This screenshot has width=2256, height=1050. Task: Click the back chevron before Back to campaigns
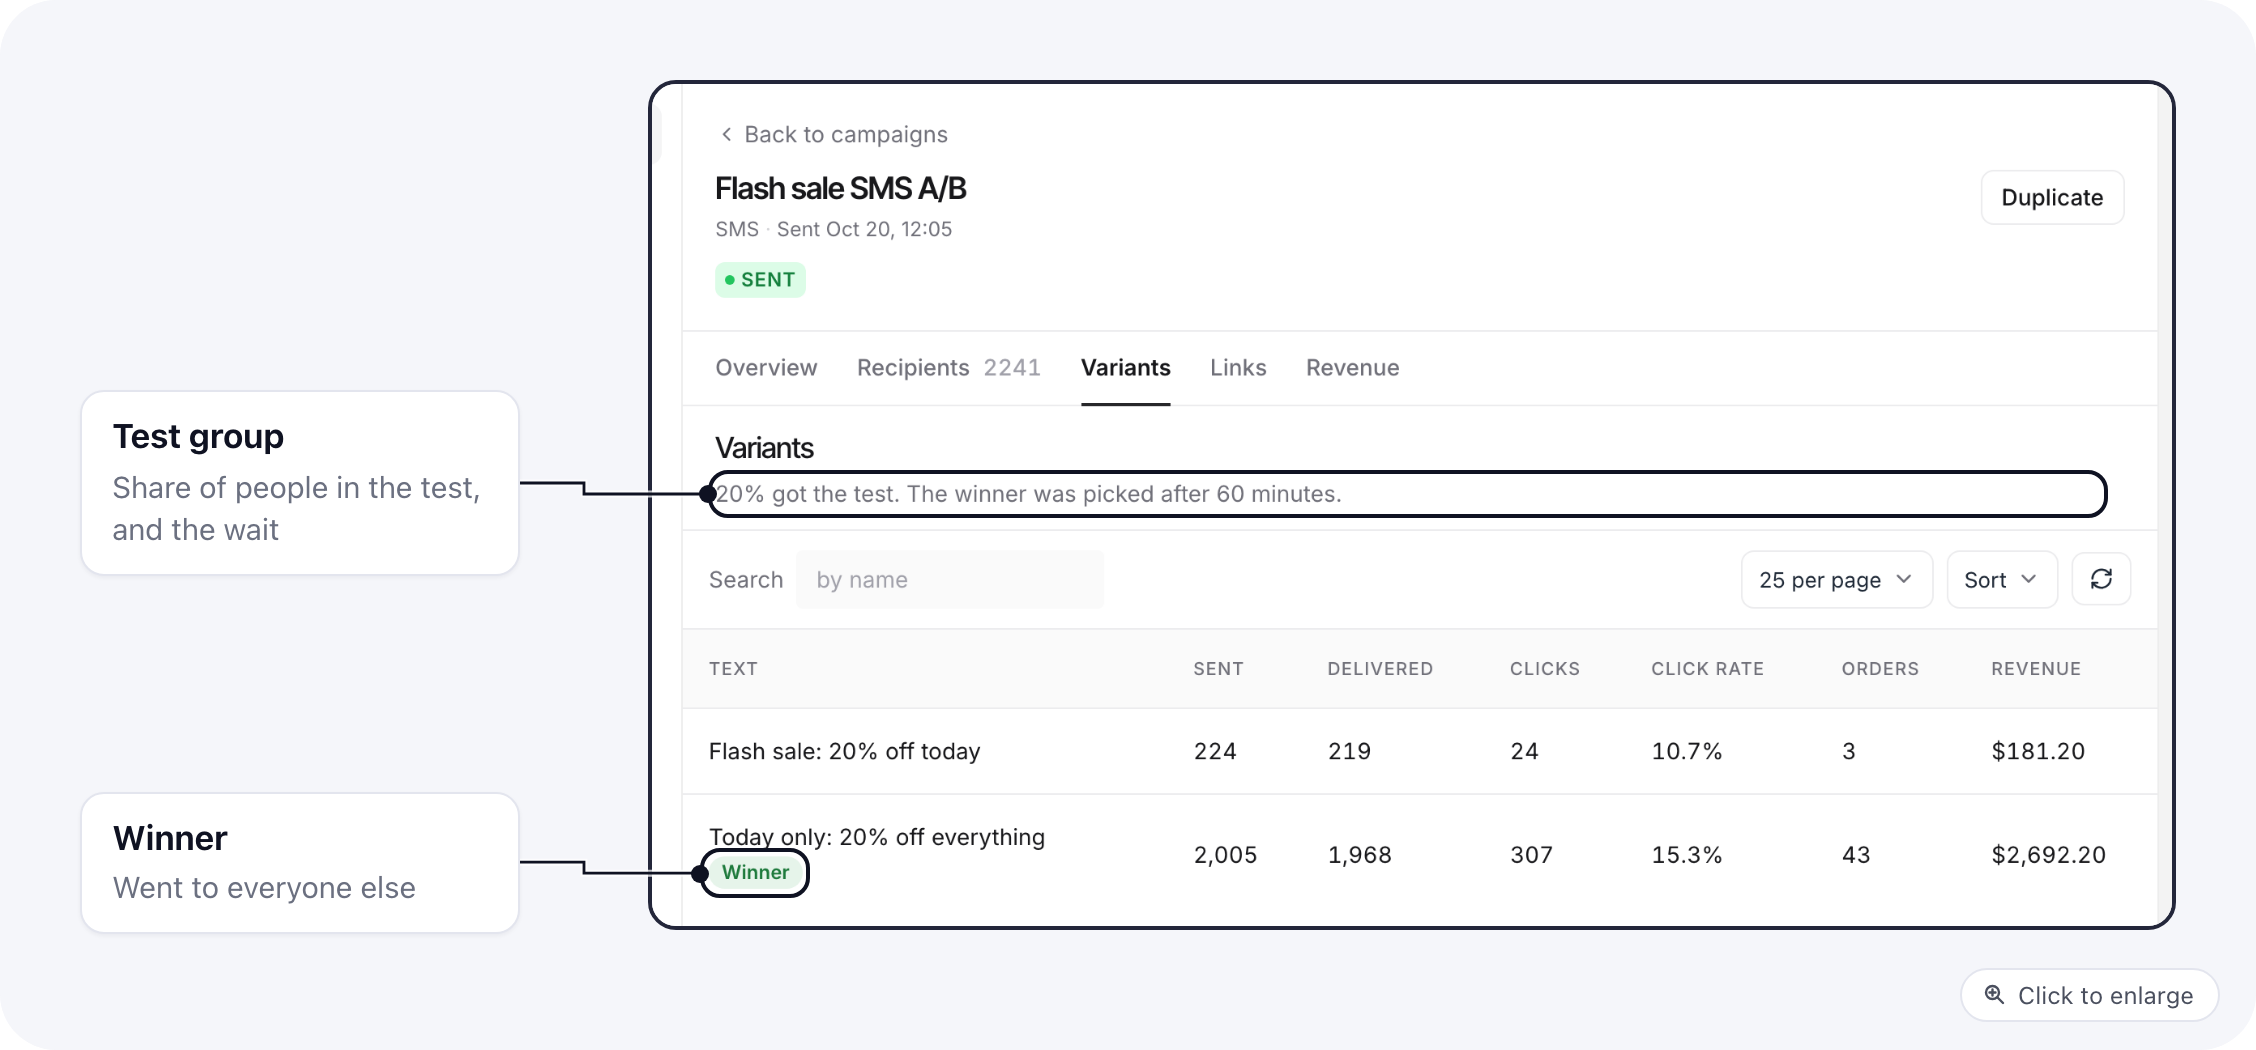point(726,134)
